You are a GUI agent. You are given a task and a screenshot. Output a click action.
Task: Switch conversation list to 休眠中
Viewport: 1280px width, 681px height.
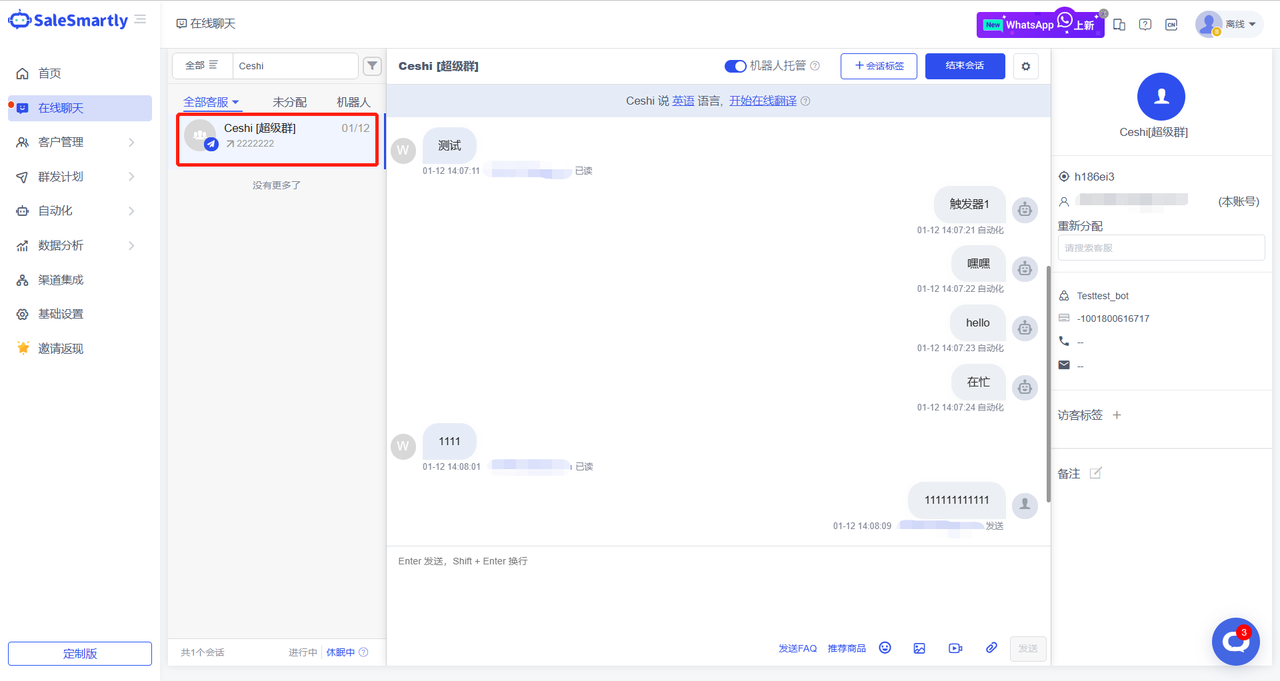340,652
